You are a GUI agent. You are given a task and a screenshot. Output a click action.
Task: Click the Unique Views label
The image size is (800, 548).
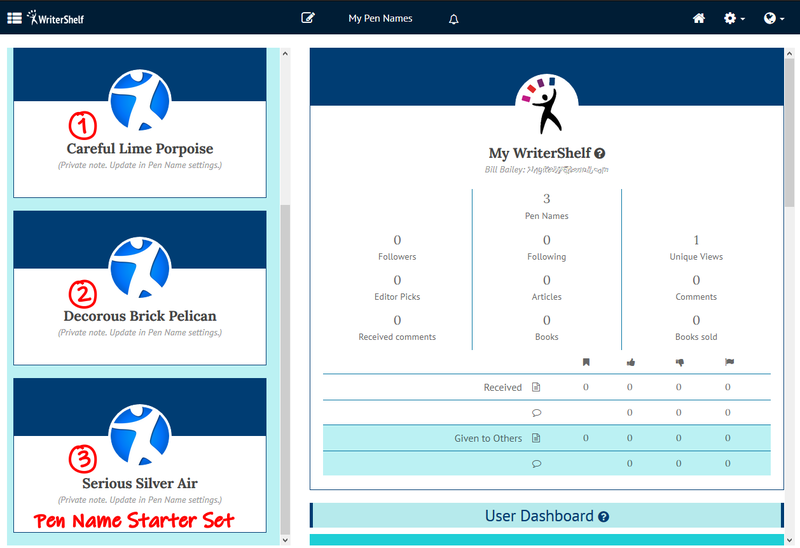tap(696, 257)
